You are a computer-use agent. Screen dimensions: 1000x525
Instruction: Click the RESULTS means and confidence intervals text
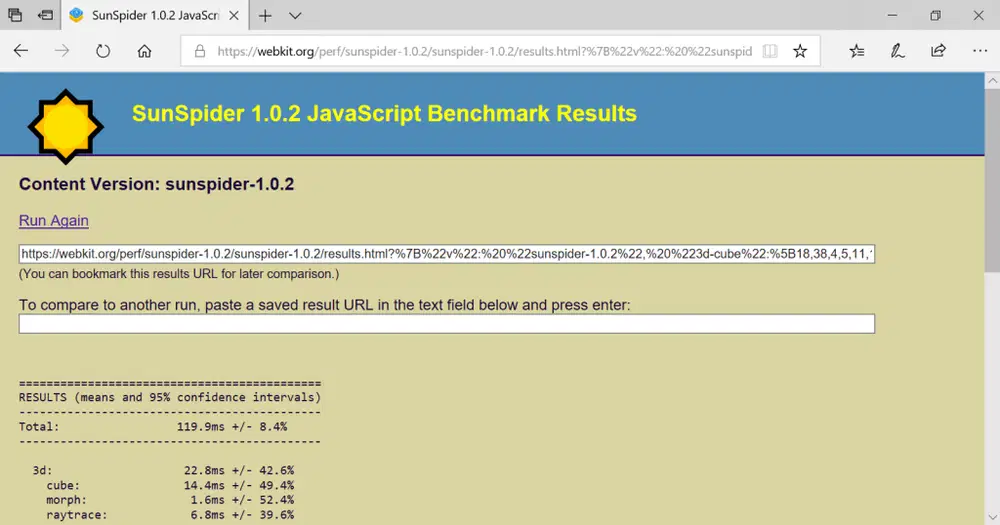tap(170, 397)
